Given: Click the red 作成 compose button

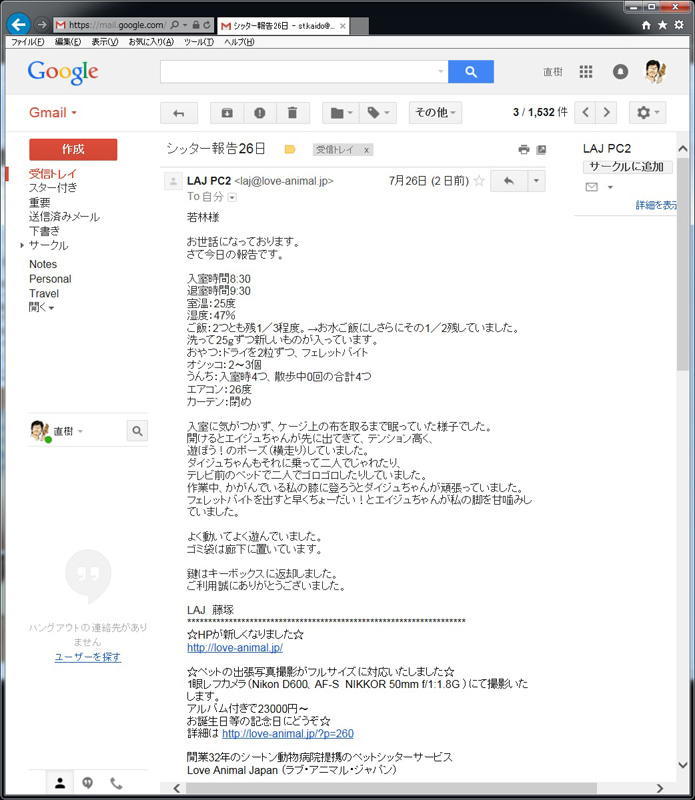Looking at the screenshot, I should coord(73,149).
